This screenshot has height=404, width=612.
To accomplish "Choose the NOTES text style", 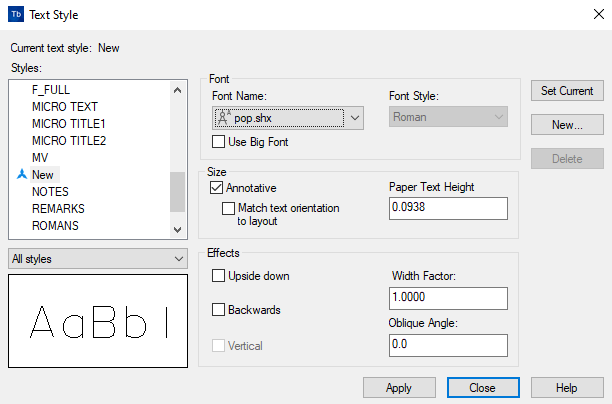I will 50,191.
